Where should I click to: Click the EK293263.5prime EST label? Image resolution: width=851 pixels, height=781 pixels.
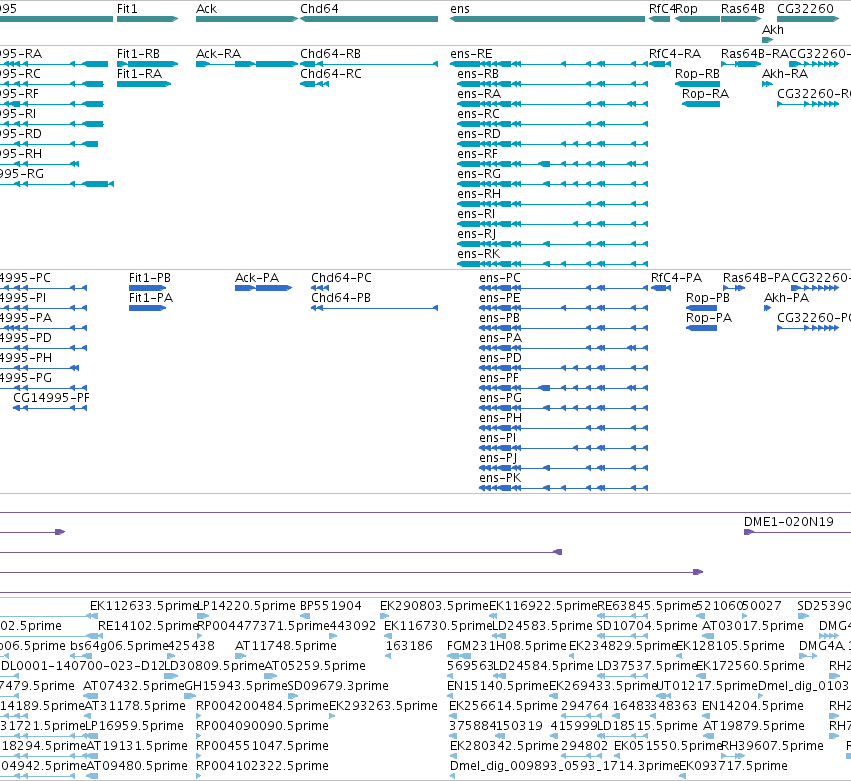(383, 706)
